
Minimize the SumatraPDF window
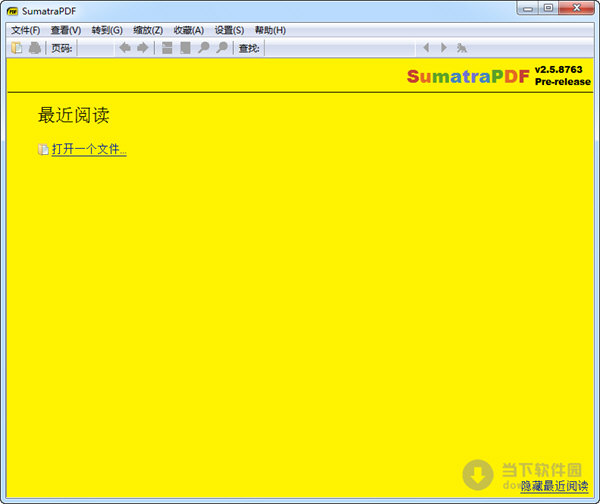pyautogui.click(x=528, y=8)
